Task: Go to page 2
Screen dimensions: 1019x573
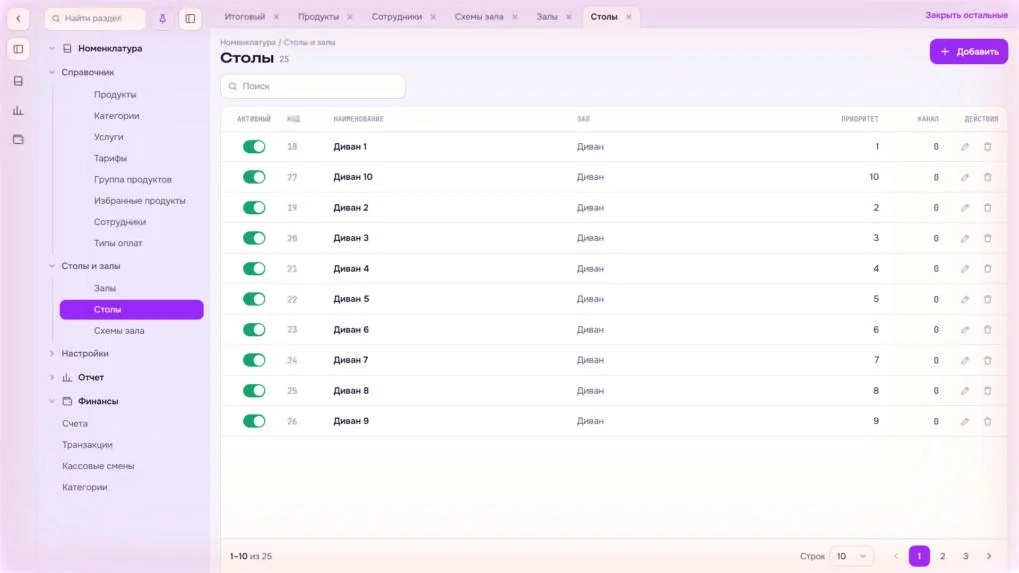Action: (x=942, y=557)
